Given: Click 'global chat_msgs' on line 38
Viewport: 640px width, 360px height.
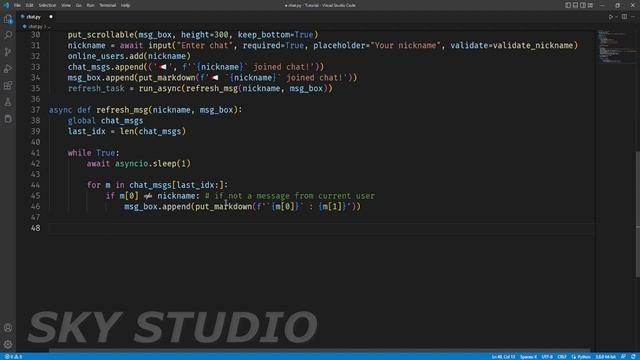Looking at the screenshot, I should click(105, 120).
